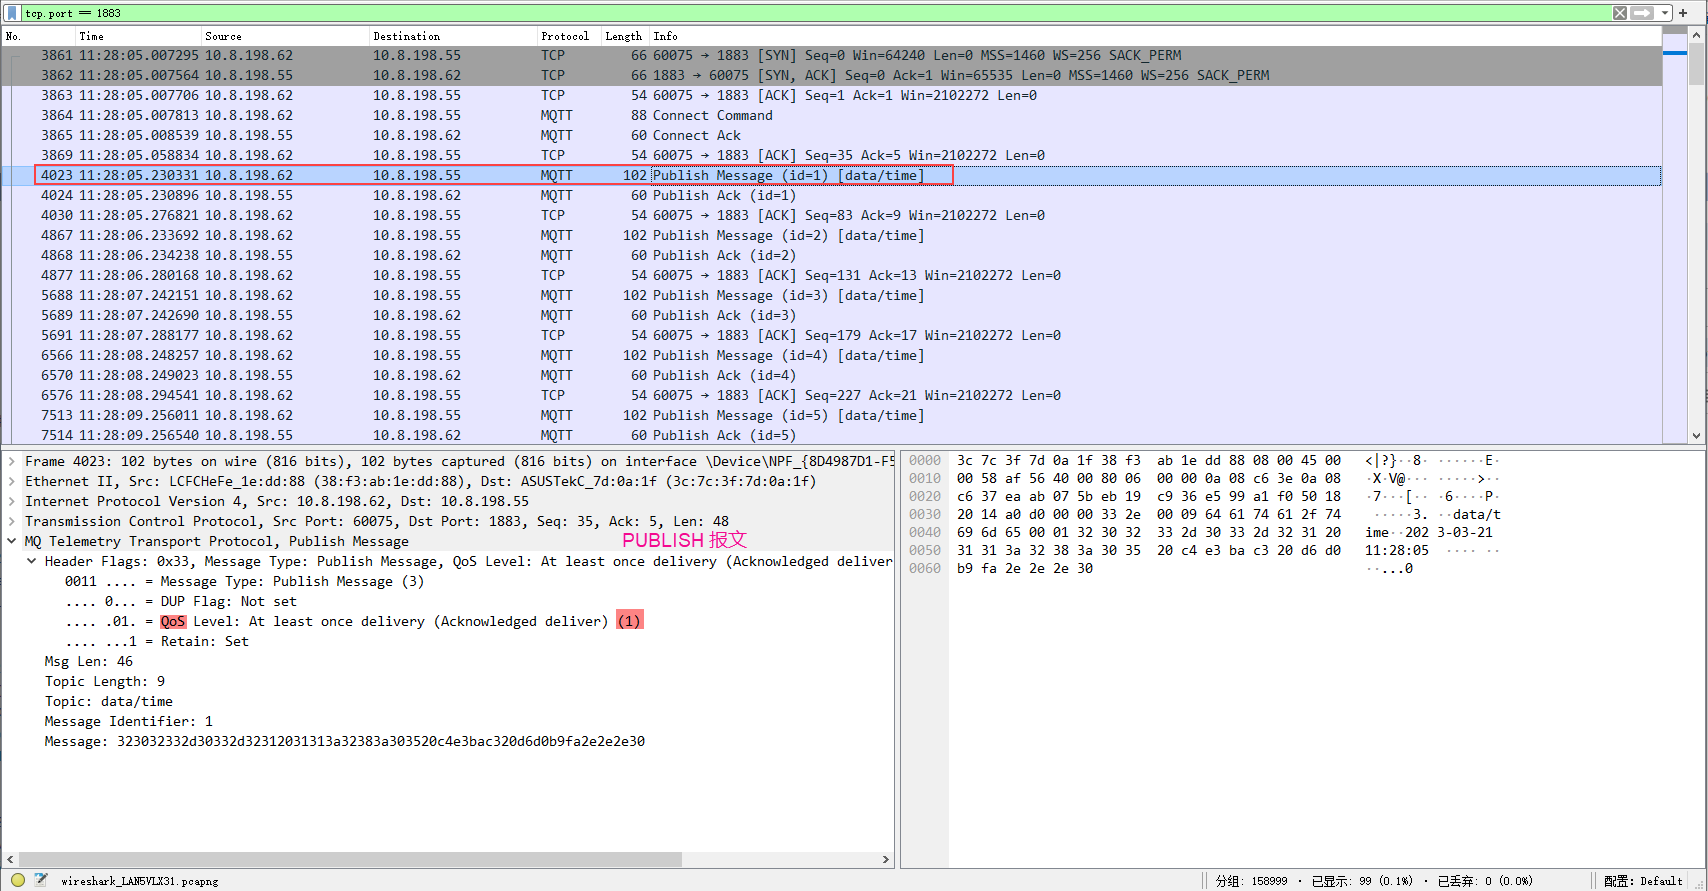Select packet 6570 Publish Ack (id=4) row

(x=831, y=375)
